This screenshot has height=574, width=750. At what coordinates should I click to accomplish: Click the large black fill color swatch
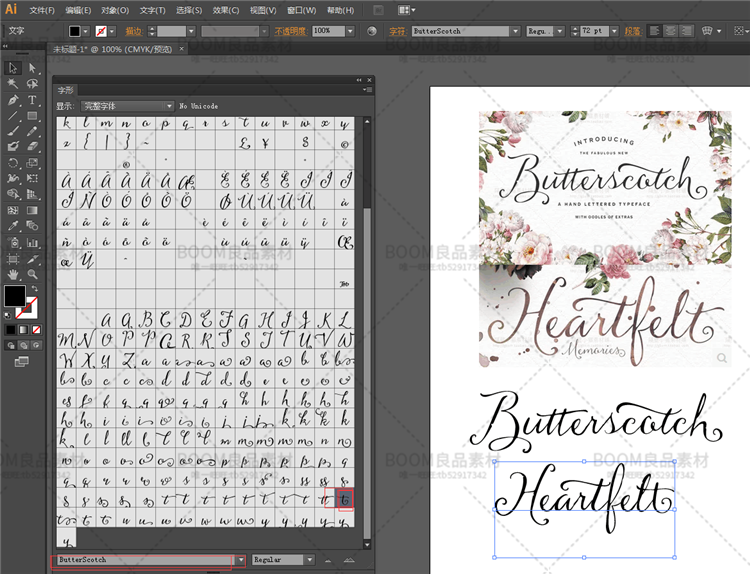pyautogui.click(x=15, y=296)
